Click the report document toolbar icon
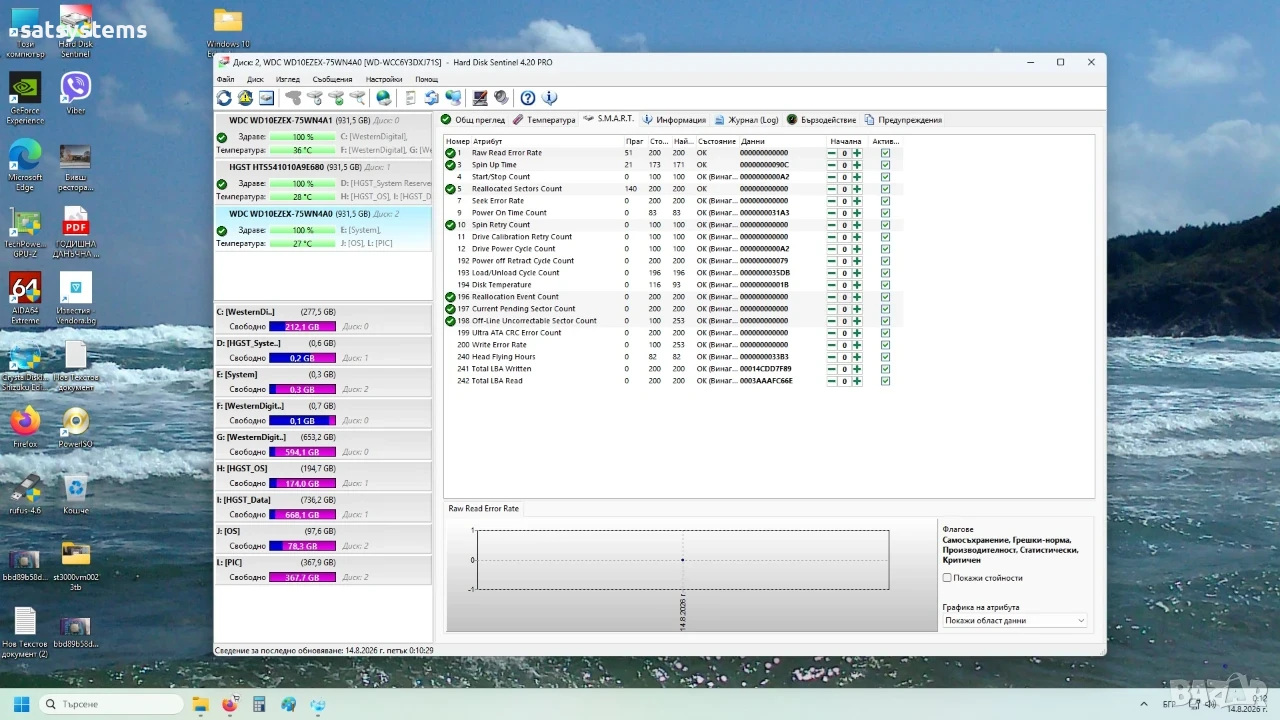Viewport: 1280px width, 720px height. click(x=410, y=98)
